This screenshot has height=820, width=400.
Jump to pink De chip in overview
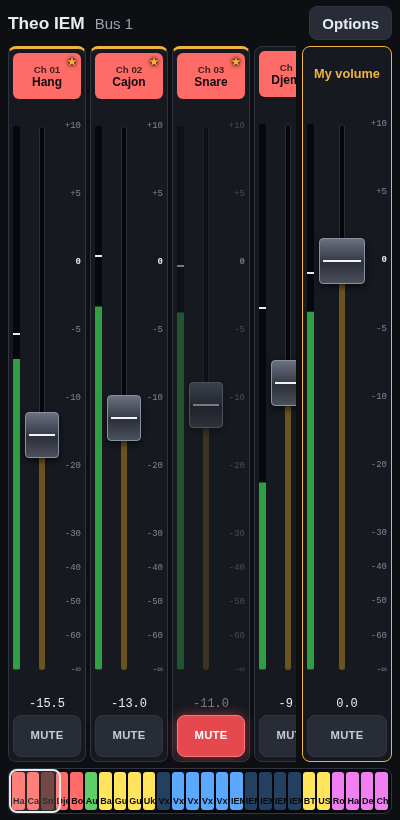coord(367,791)
